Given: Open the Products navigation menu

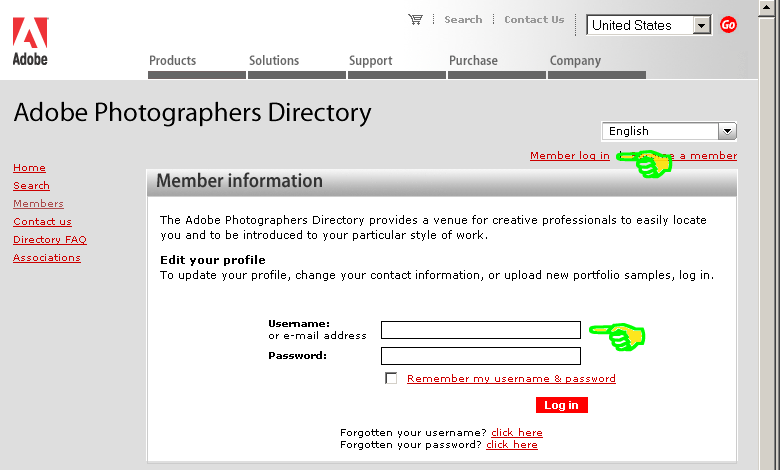Looking at the screenshot, I should (x=173, y=61).
